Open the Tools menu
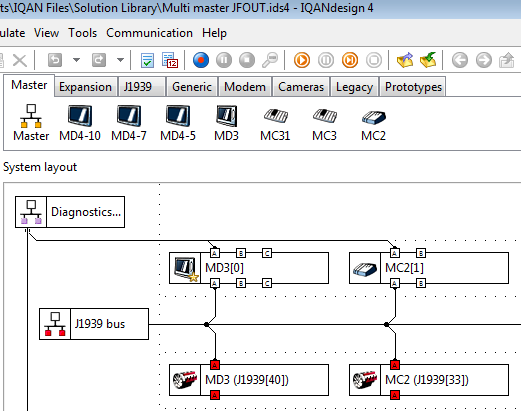521x411 pixels. (82, 33)
